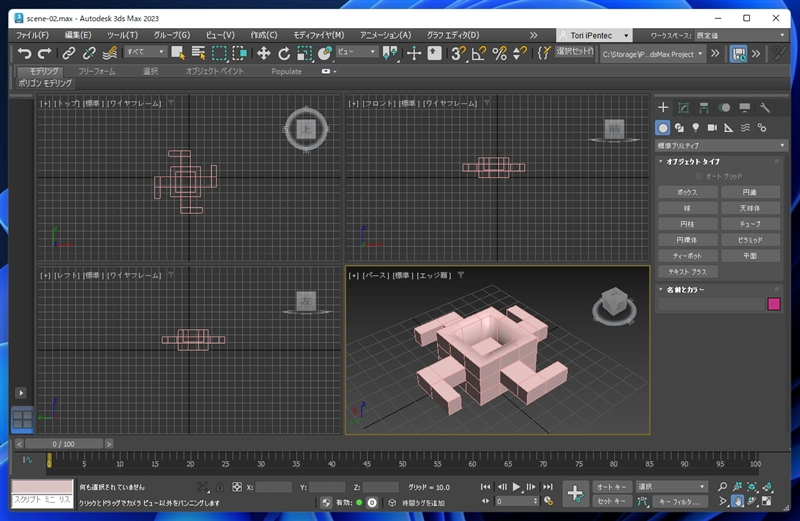The width and height of the screenshot is (800, 521).
Task: Click the X coordinate input field
Action: coord(273,487)
